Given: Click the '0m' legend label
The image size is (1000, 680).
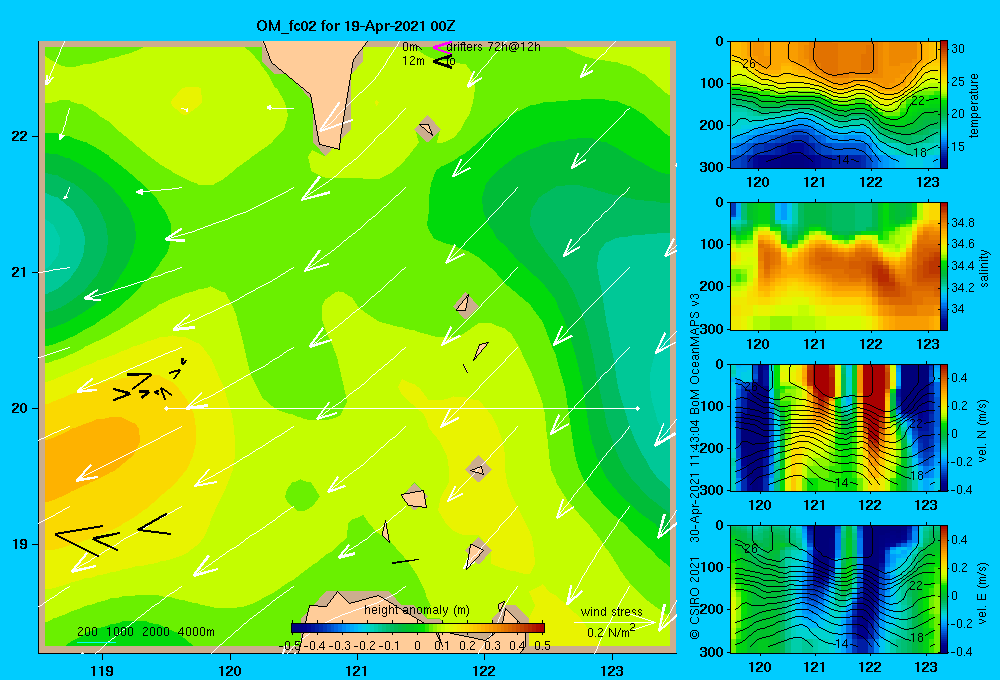Looking at the screenshot, I should pyautogui.click(x=410, y=47).
